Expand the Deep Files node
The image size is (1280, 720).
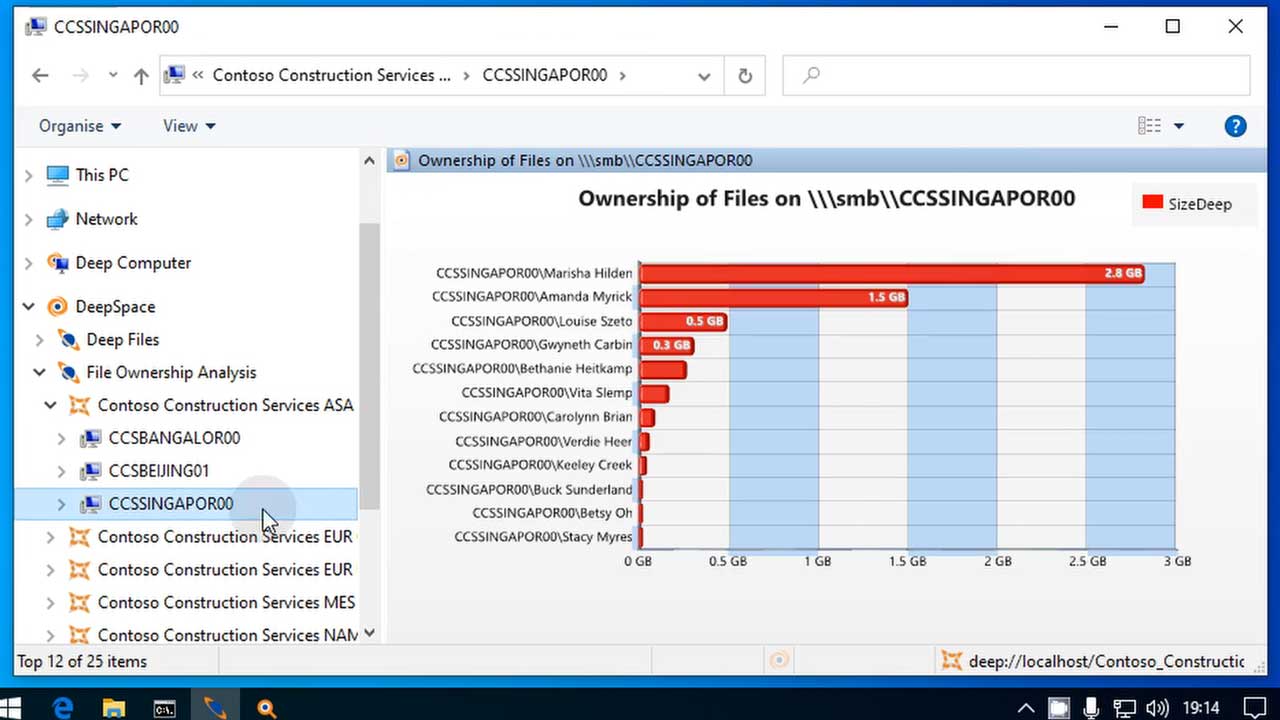click(39, 340)
